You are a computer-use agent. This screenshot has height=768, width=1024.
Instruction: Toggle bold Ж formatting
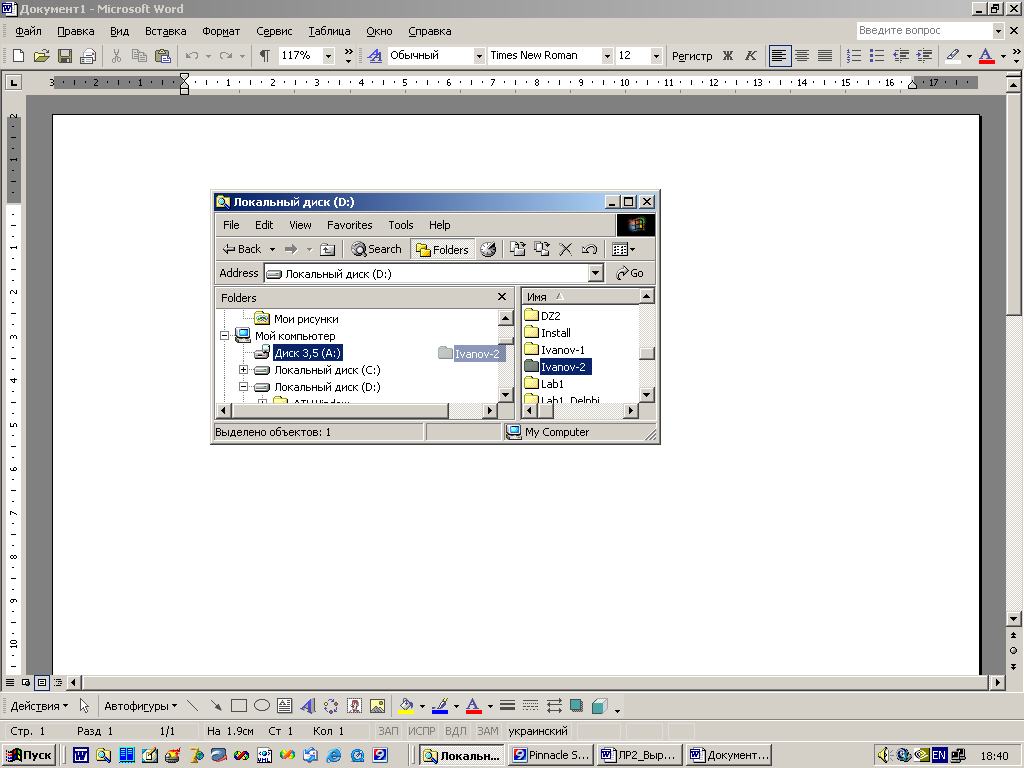click(728, 56)
